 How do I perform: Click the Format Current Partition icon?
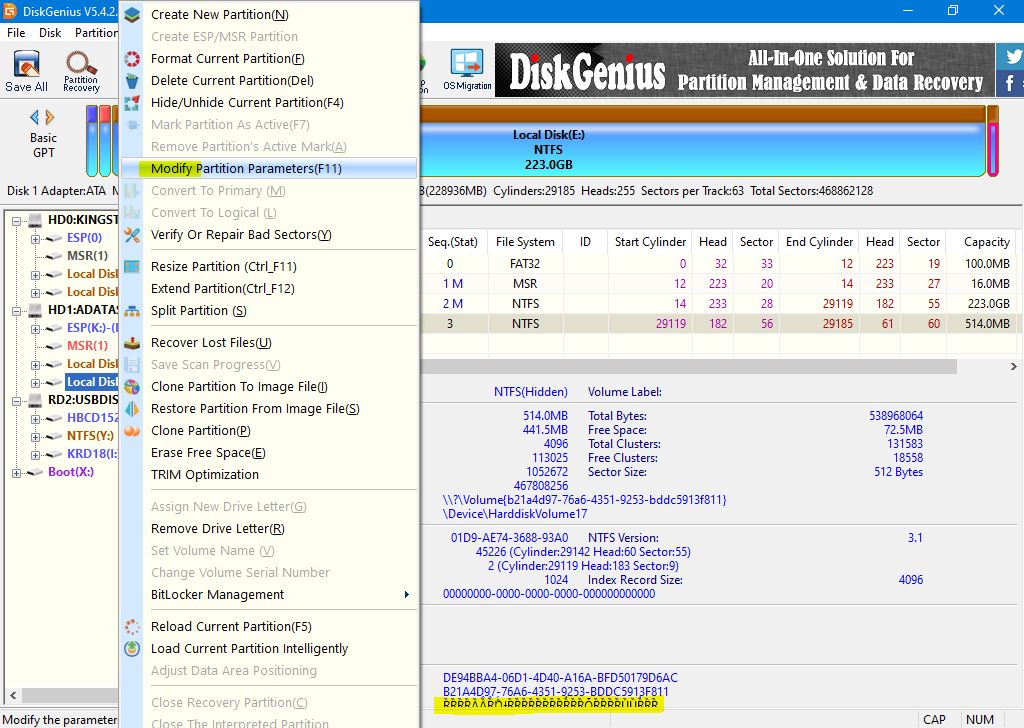click(132, 59)
